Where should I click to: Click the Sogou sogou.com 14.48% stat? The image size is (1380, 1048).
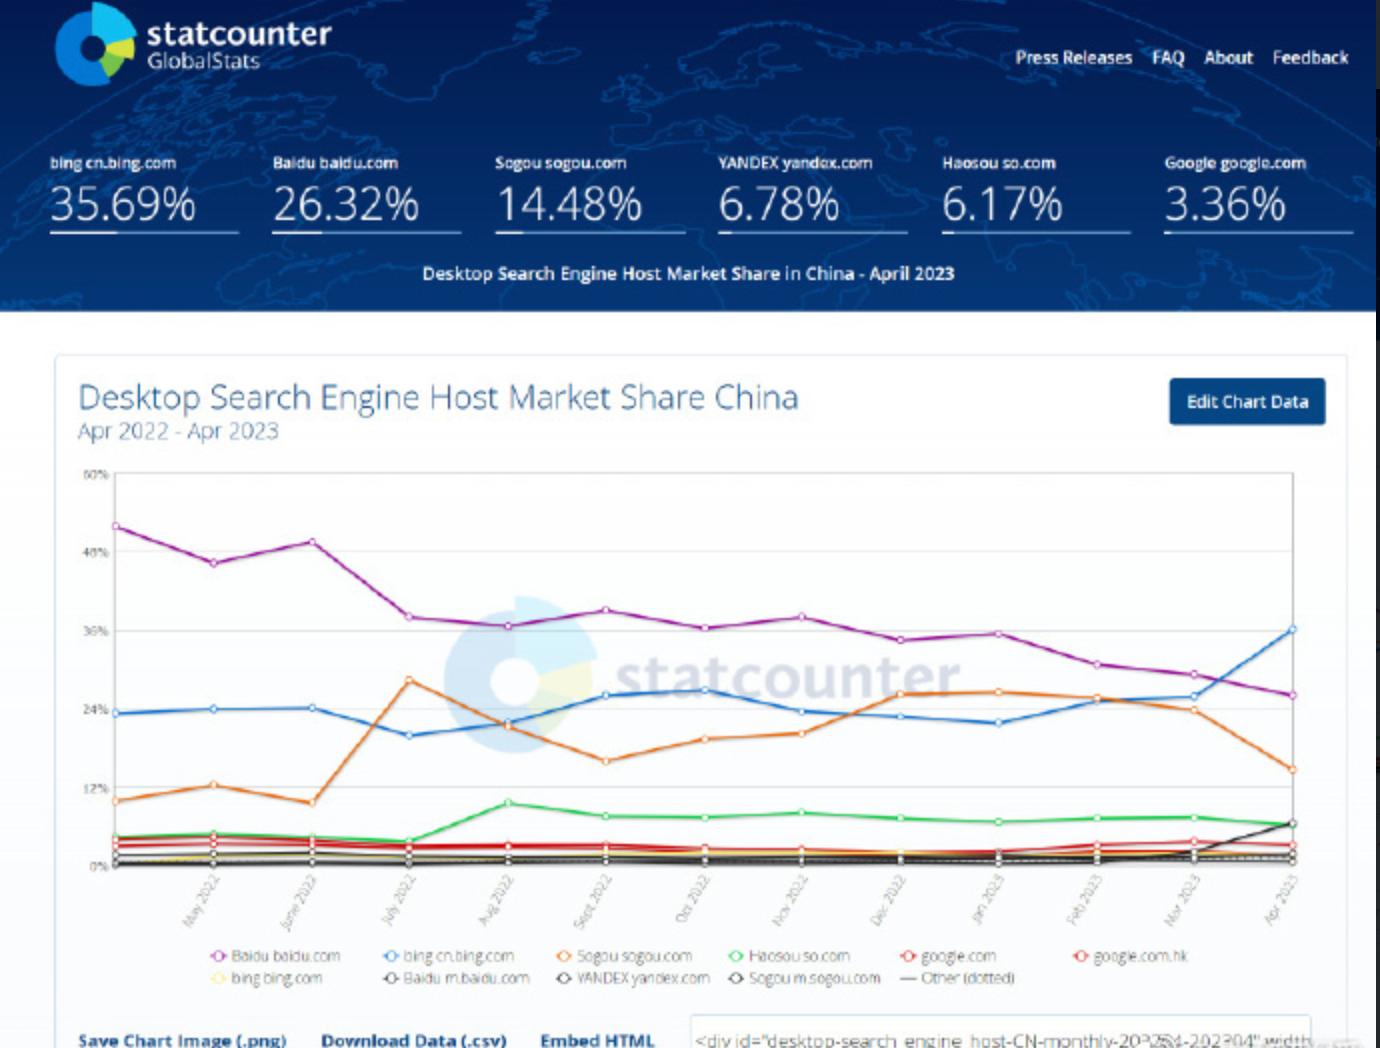589,193
